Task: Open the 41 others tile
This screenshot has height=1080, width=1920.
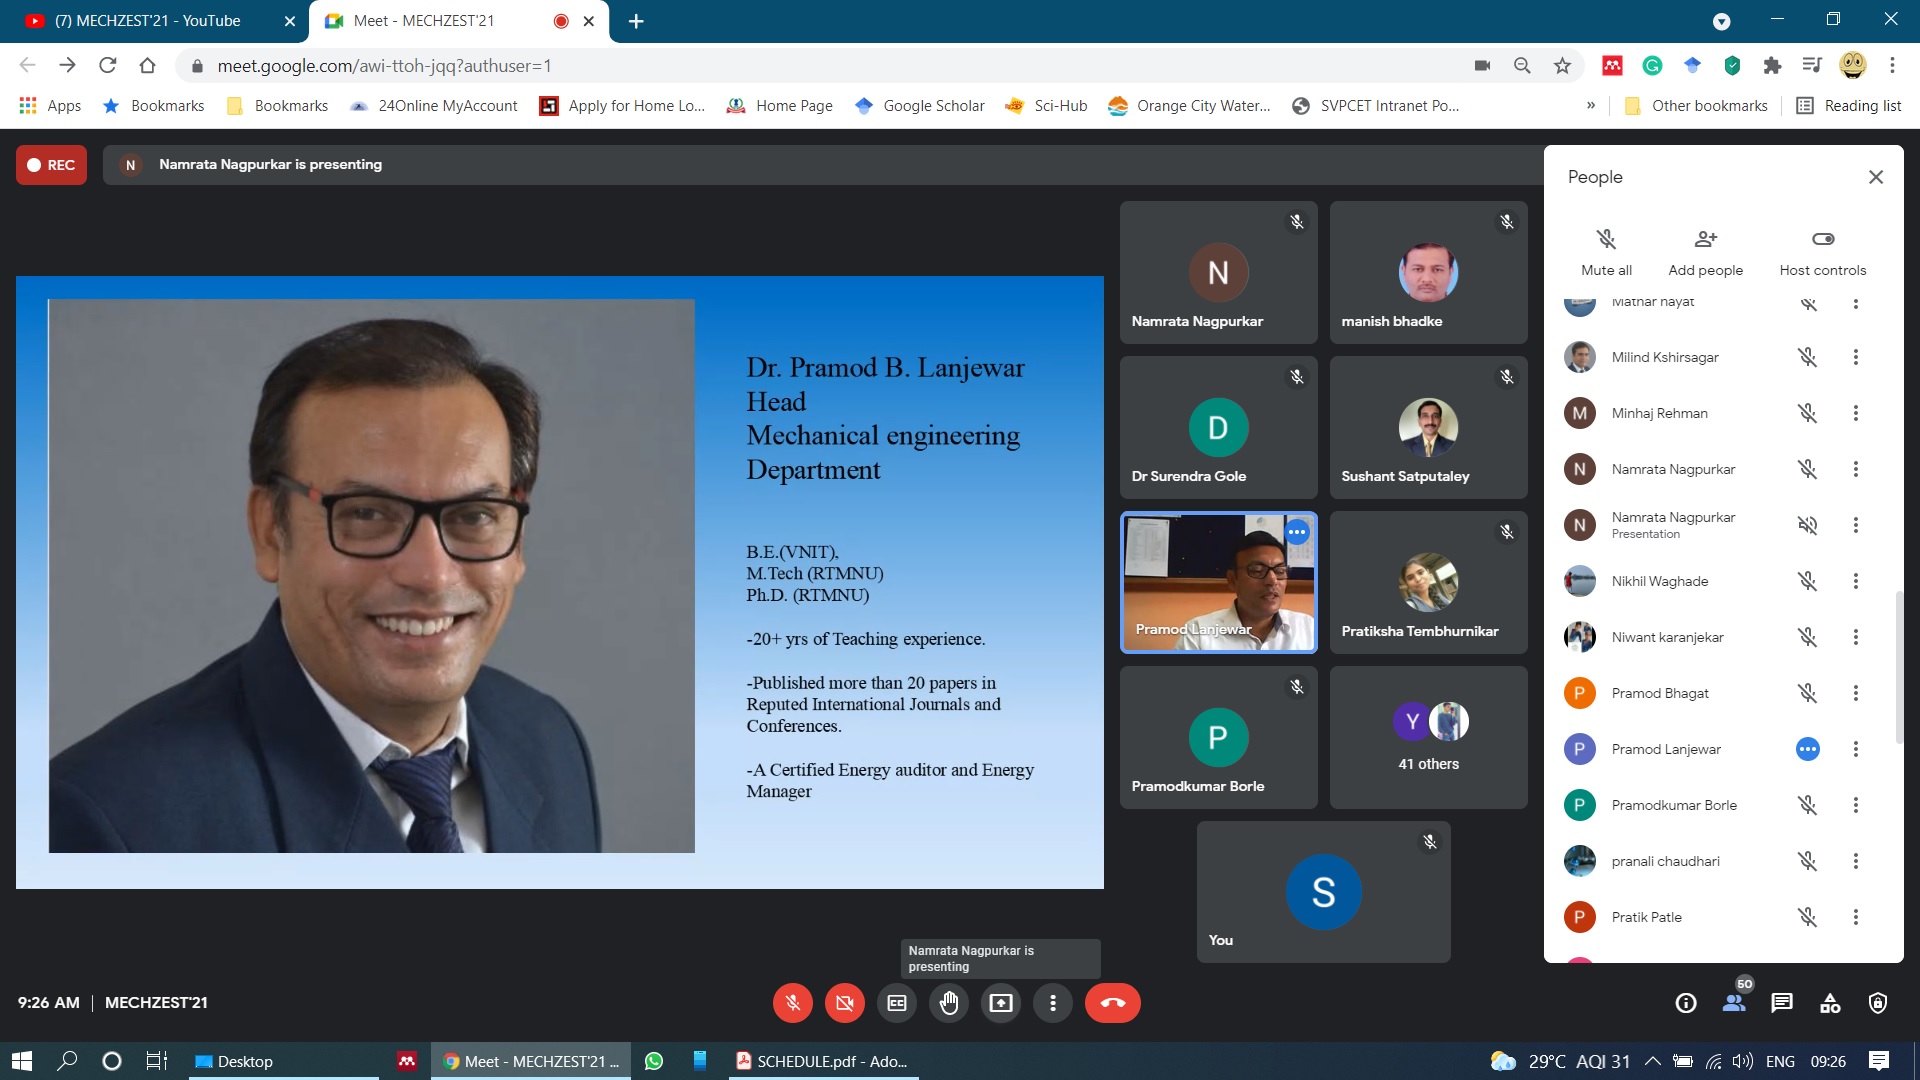Action: coord(1428,737)
